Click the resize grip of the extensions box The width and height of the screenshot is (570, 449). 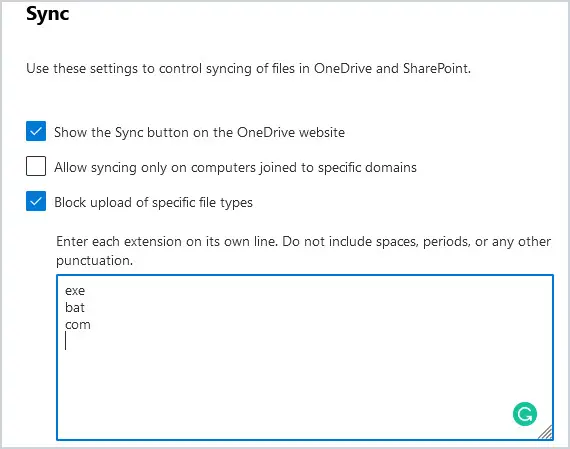click(x=546, y=433)
